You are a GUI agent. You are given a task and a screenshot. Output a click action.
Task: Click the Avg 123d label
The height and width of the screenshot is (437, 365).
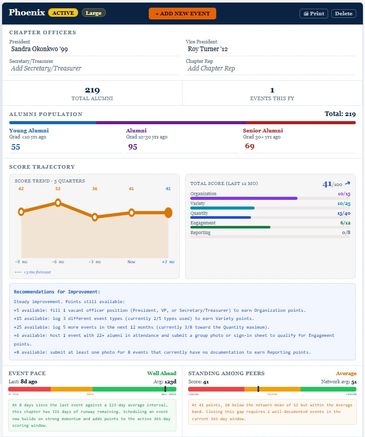point(165,381)
